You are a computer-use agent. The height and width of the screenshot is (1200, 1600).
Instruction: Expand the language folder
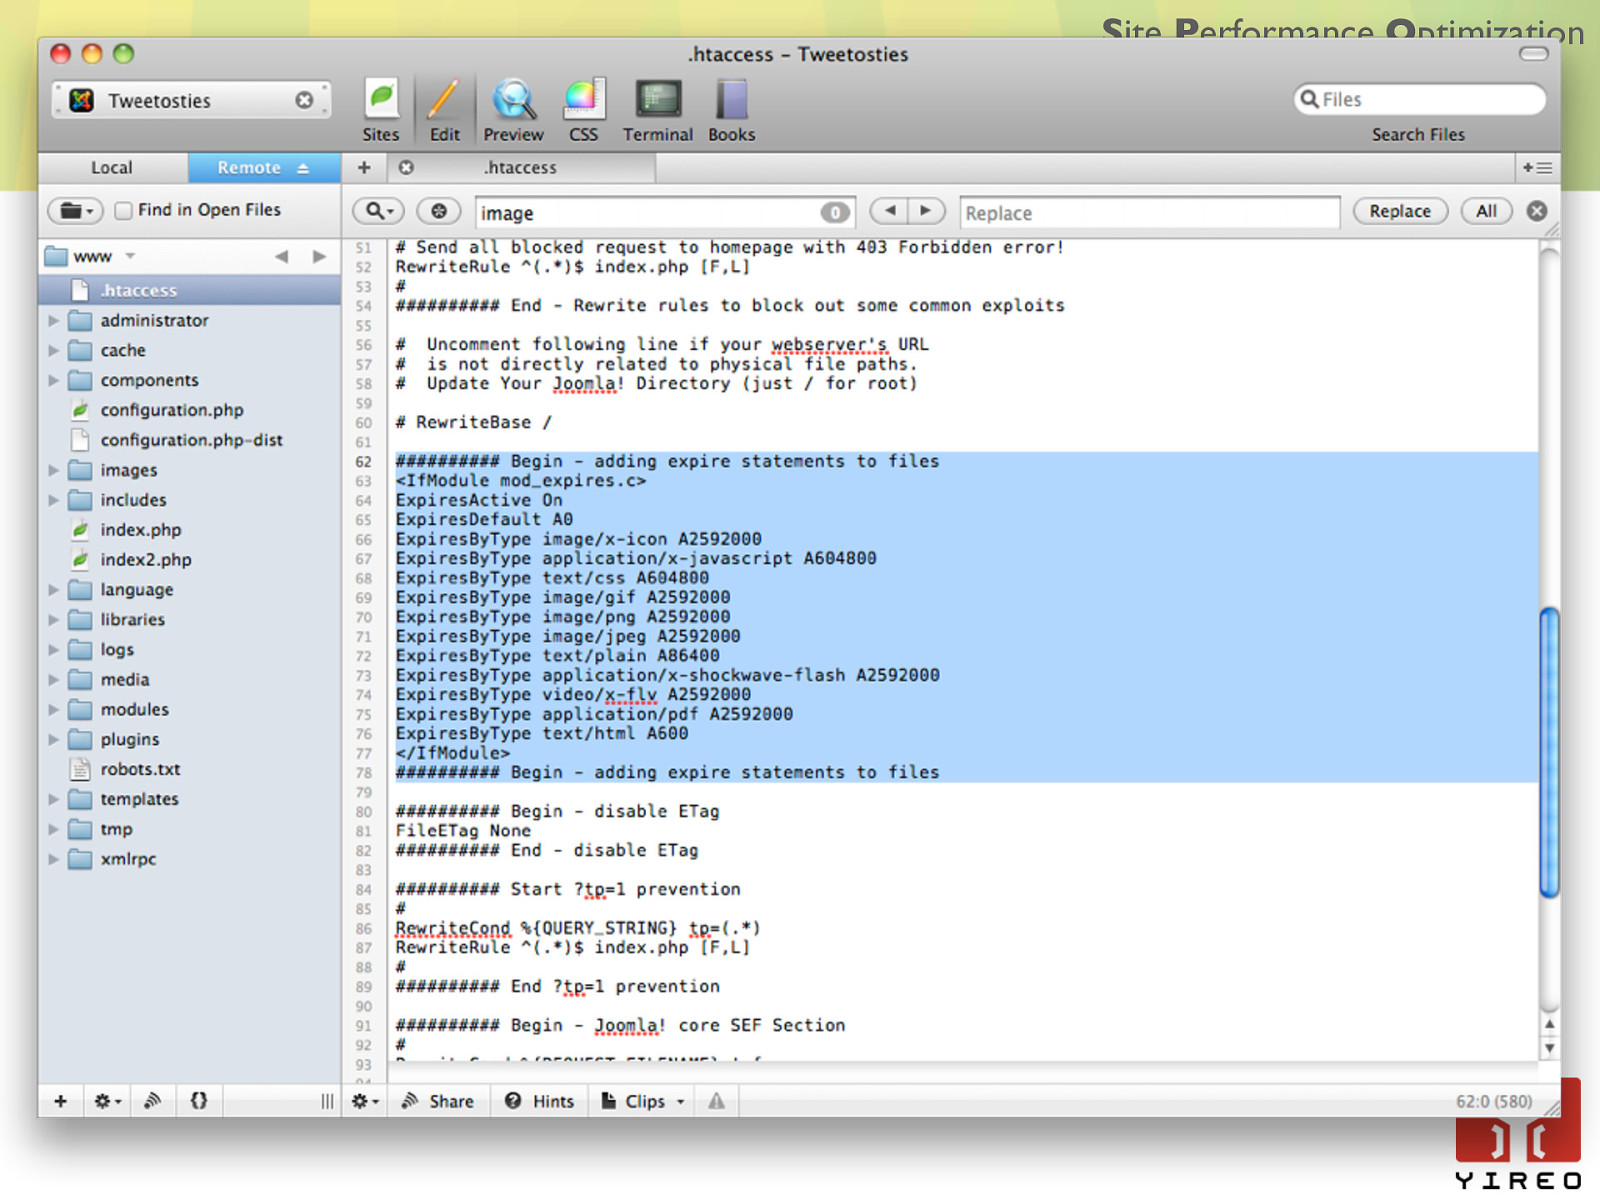[x=54, y=590]
